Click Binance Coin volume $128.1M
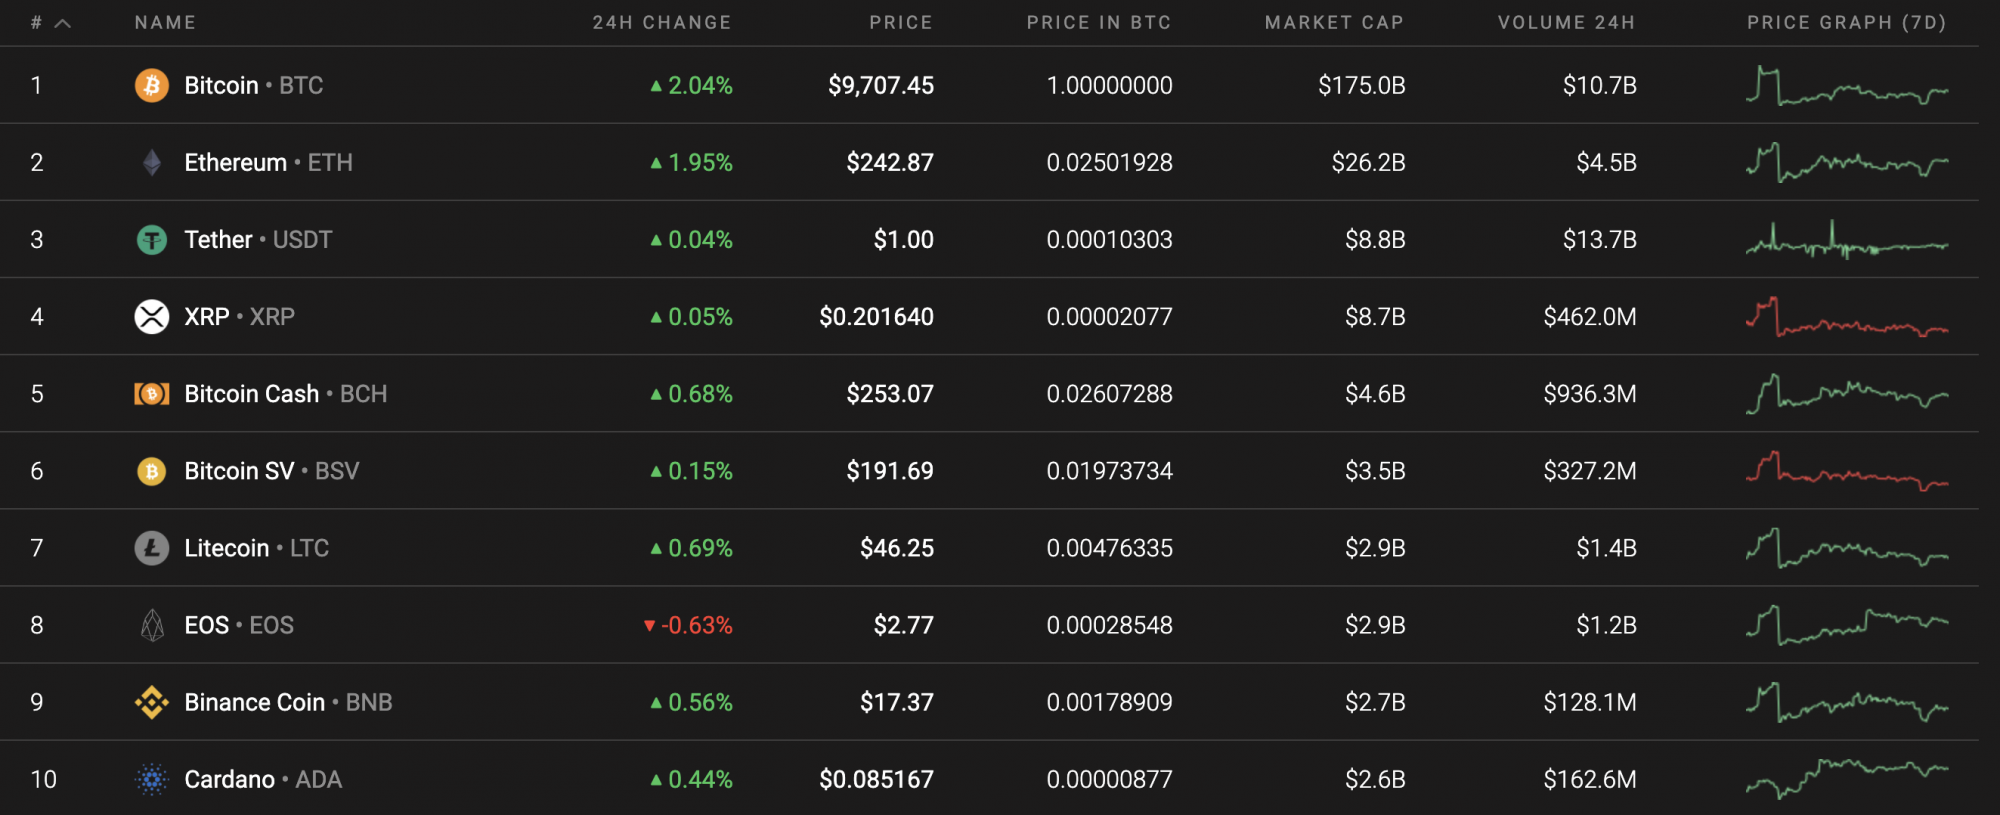This screenshot has width=2000, height=815. 1590,702
